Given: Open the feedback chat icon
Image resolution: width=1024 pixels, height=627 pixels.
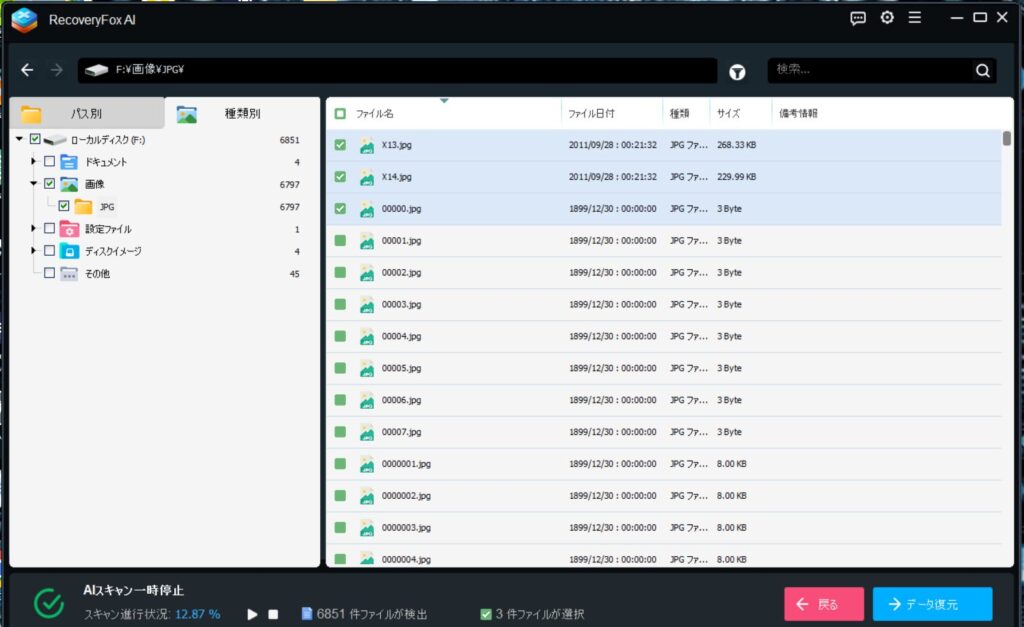Looking at the screenshot, I should 858,18.
